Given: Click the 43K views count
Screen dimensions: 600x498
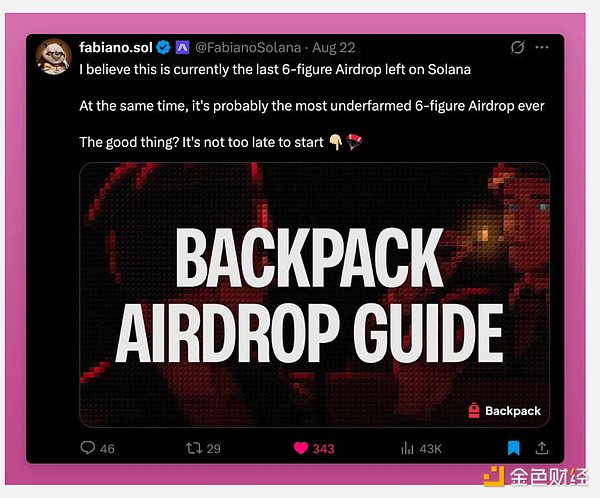Looking at the screenshot, I should click(430, 449).
